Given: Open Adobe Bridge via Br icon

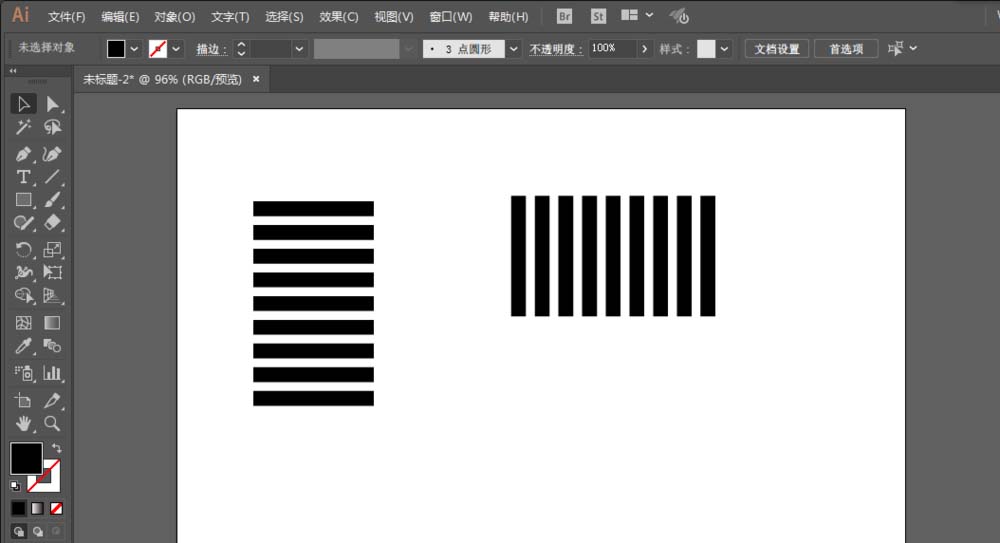Looking at the screenshot, I should (565, 16).
